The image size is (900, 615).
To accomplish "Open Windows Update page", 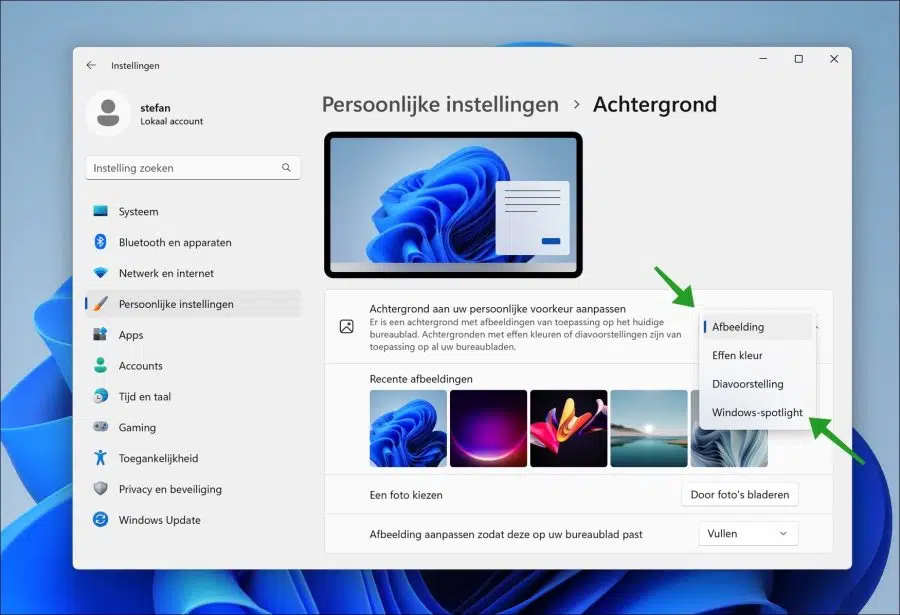I will 193,520.
